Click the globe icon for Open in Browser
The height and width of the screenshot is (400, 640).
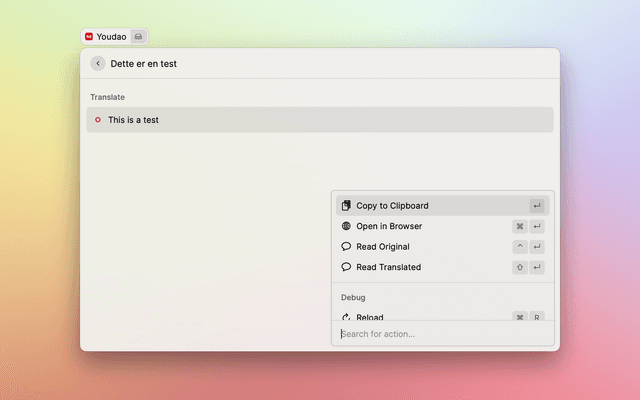(x=346, y=226)
